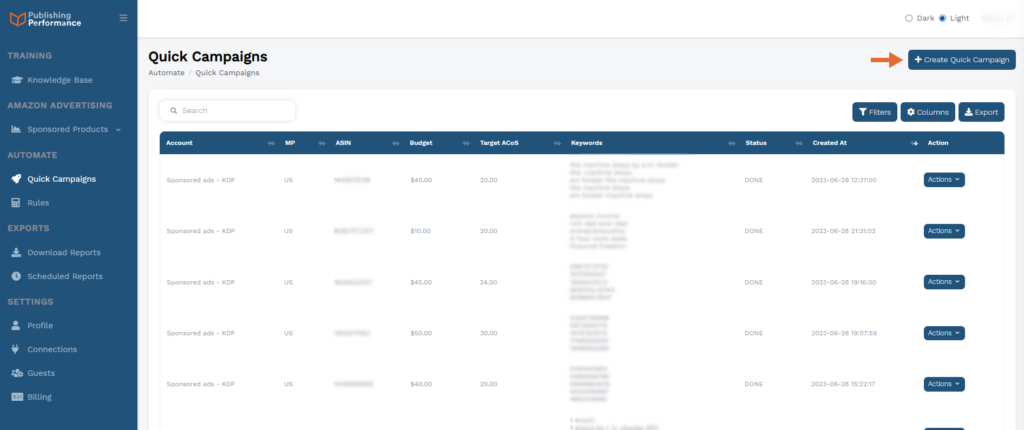Click Sponsored ads - KDP in $45.00 row

(200, 282)
